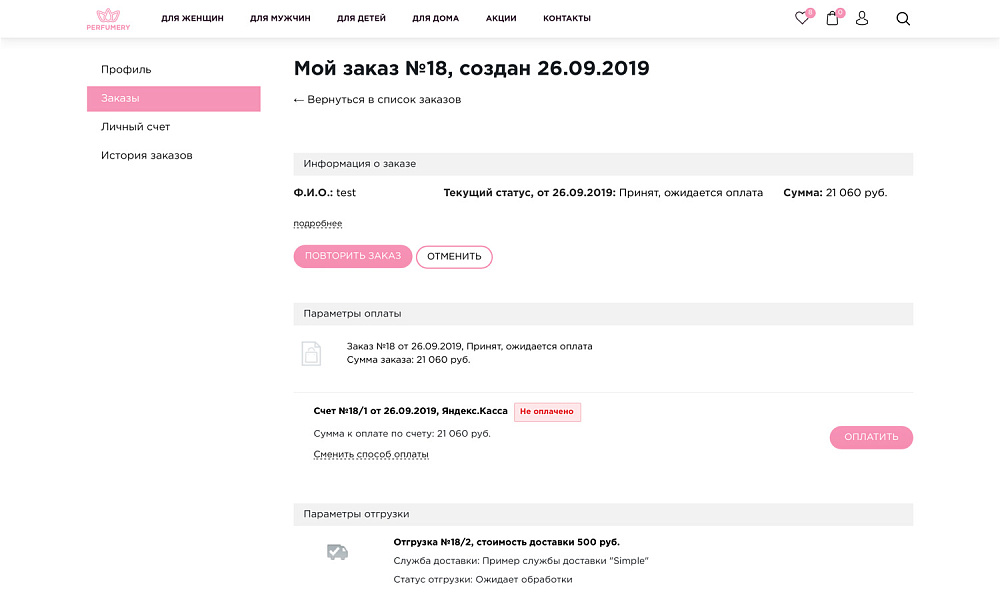Viewport: 1000px width, 600px height.
Task: Open the ДЛЯ ЖЕНЩИН menu item
Action: pyautogui.click(x=191, y=17)
